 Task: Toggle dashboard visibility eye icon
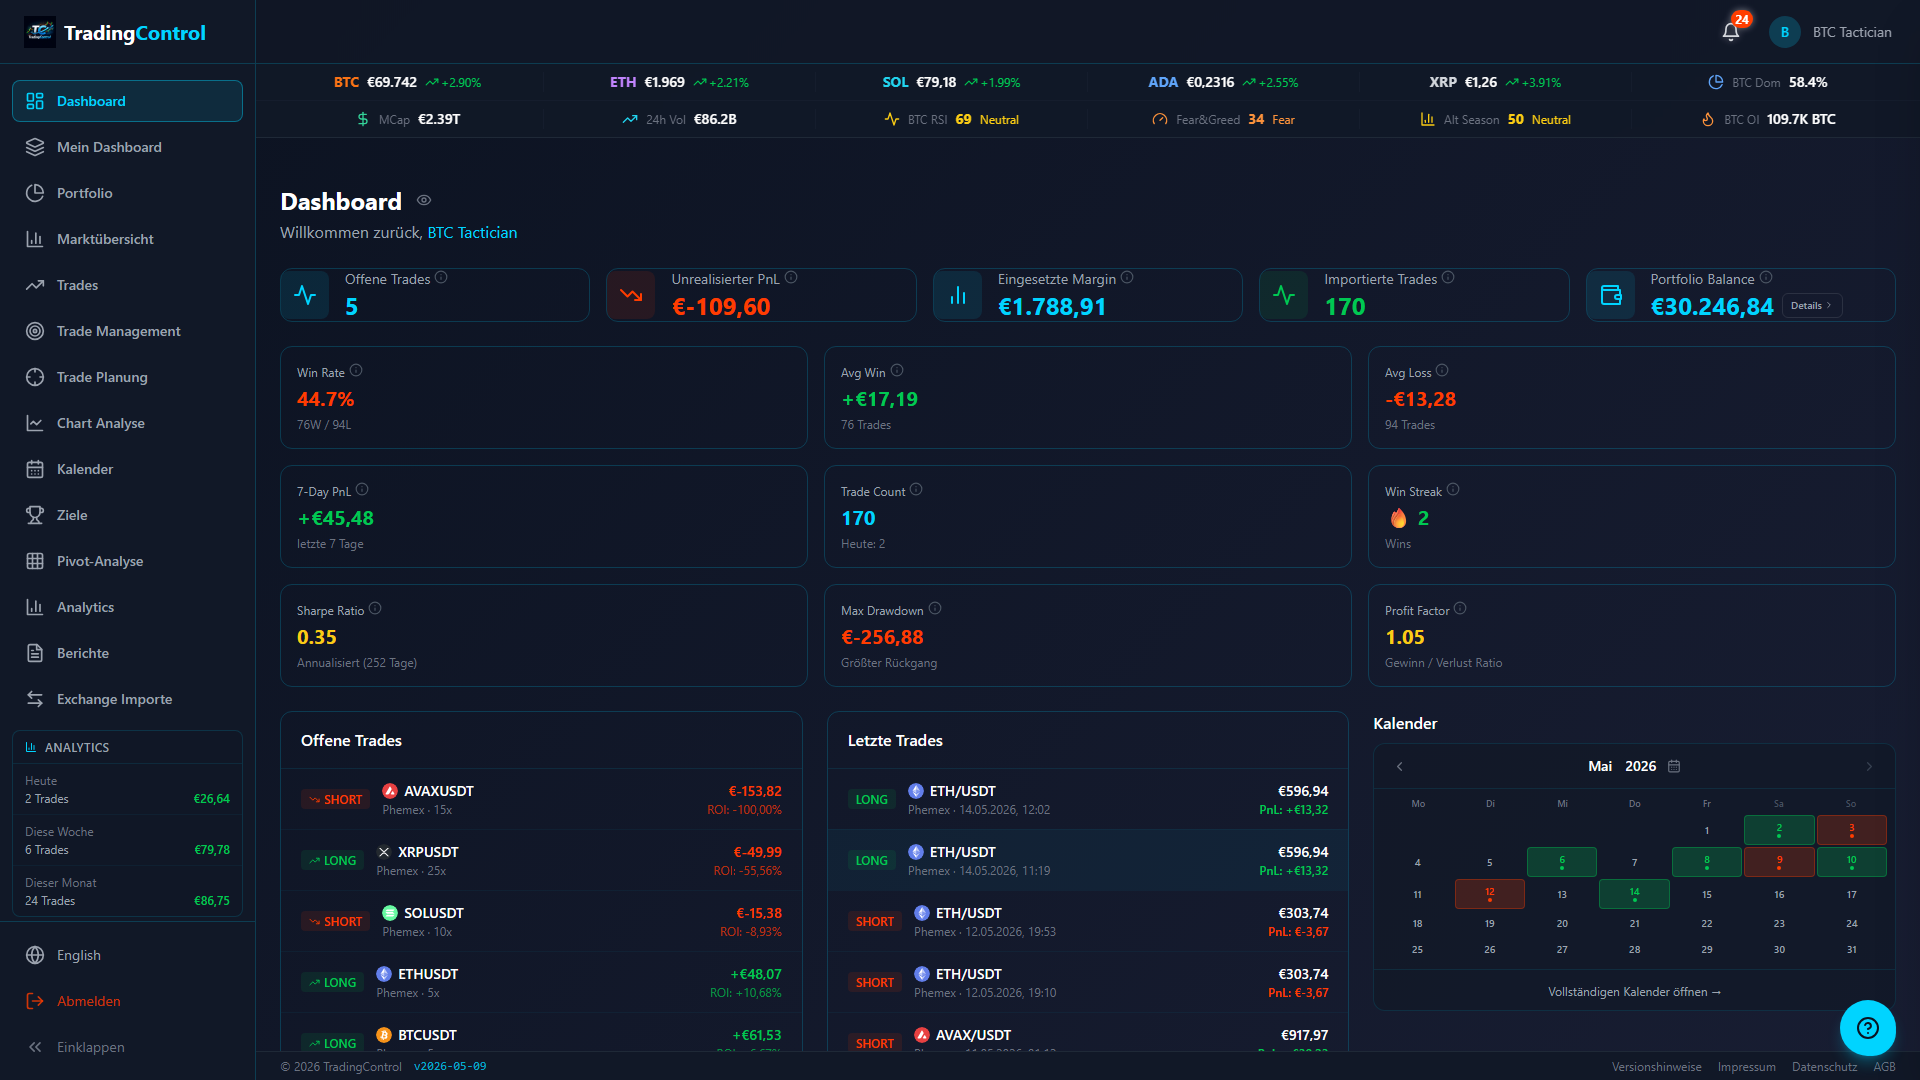point(424,200)
